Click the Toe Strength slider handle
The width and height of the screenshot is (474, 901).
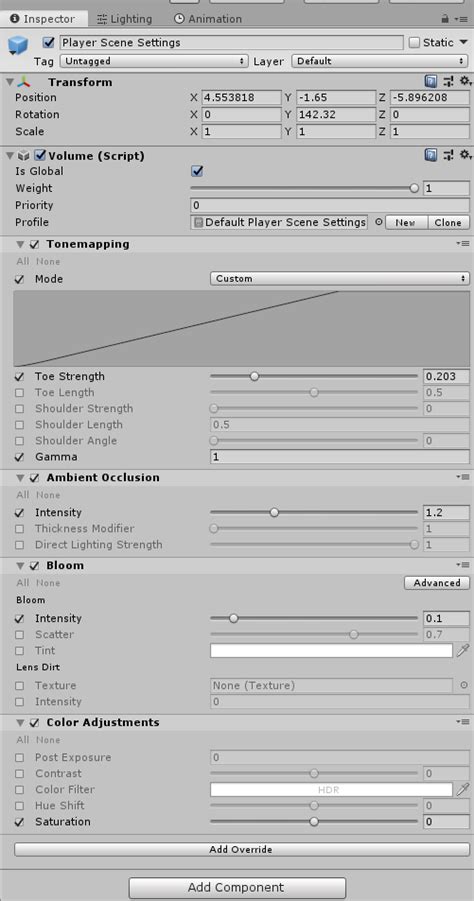point(255,377)
